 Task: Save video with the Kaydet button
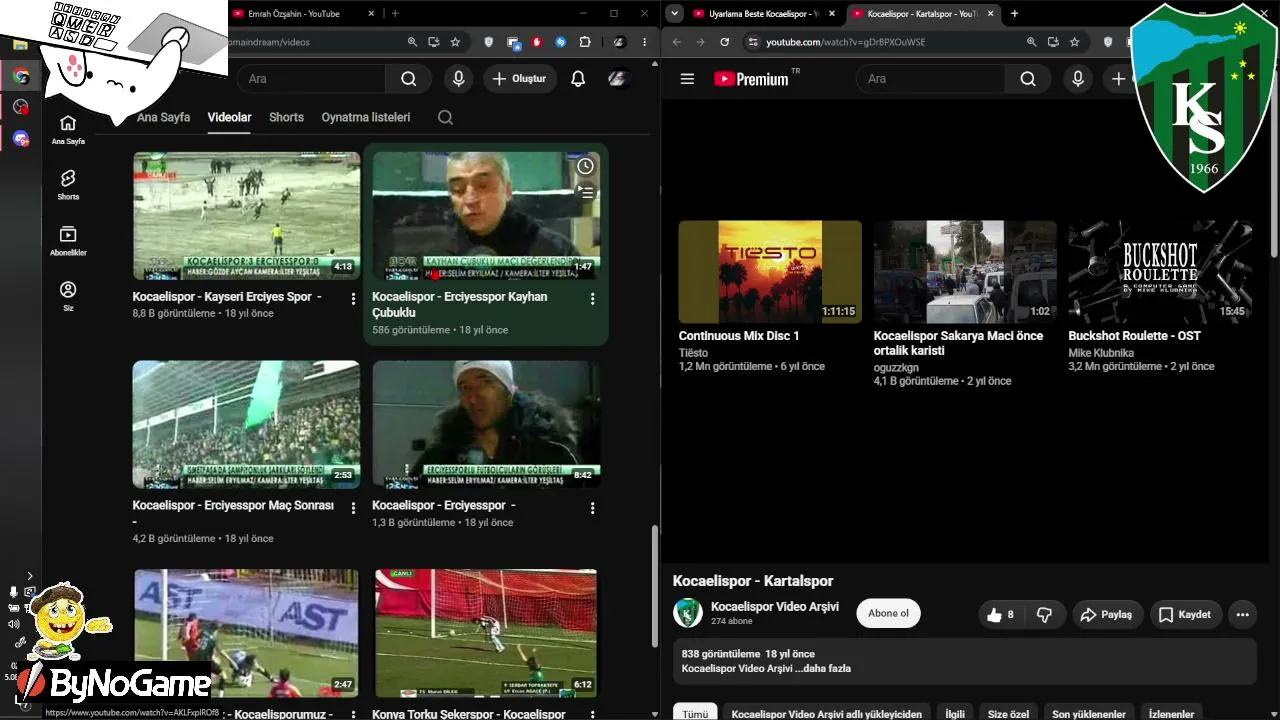pos(1185,615)
